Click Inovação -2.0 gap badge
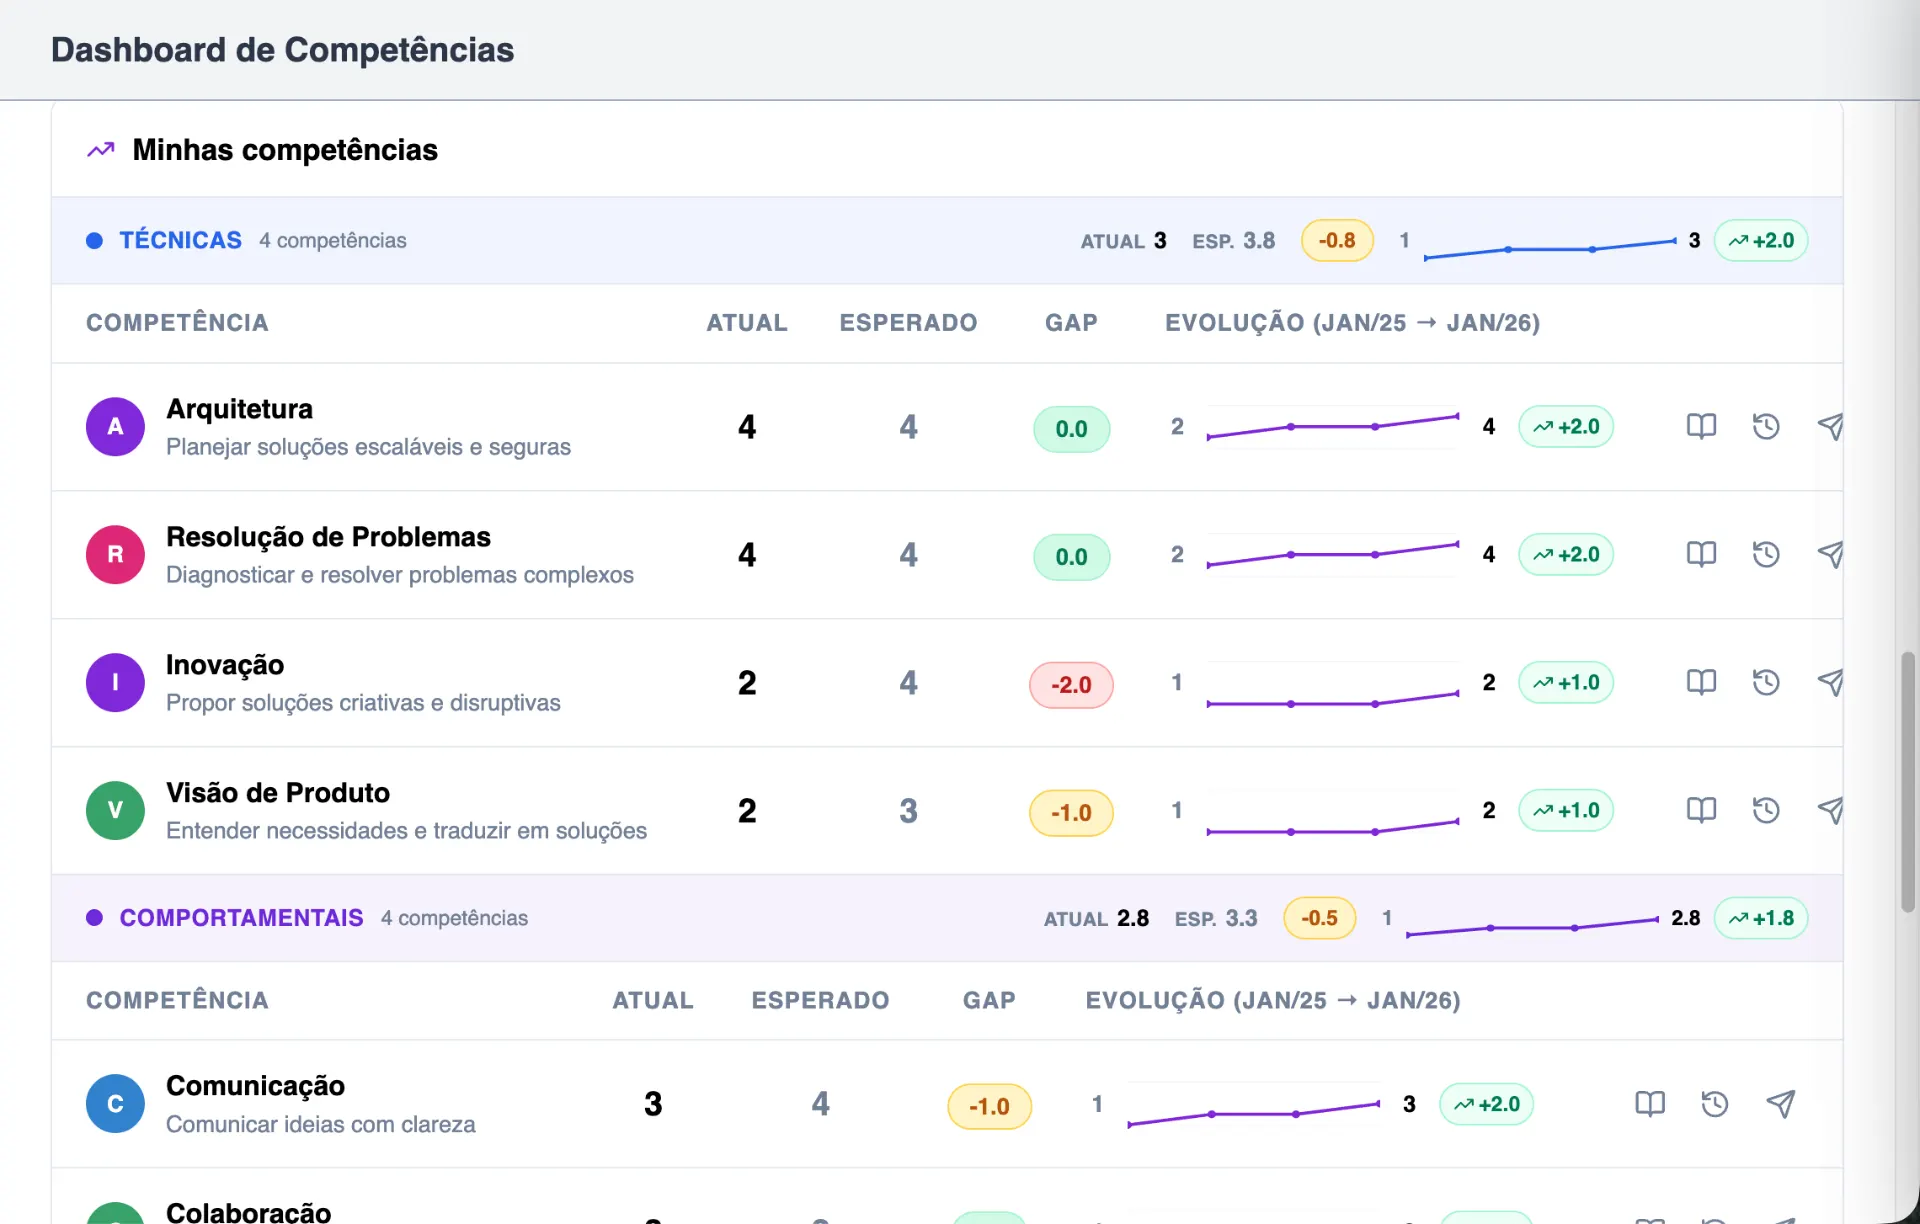 click(1071, 685)
